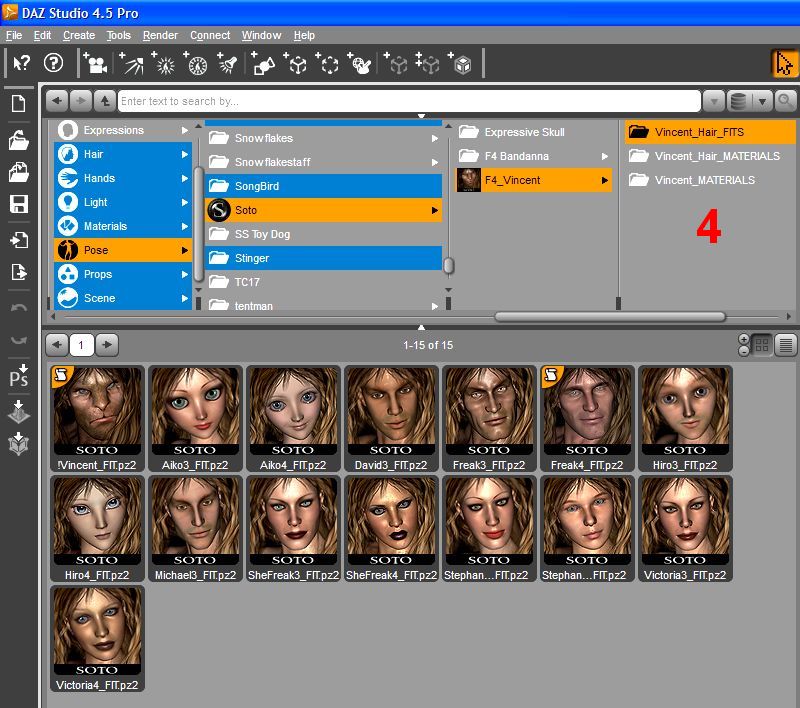Viewport: 800px width, 708px height.
Task: Click the Import icon in left sidebar
Action: point(18,240)
